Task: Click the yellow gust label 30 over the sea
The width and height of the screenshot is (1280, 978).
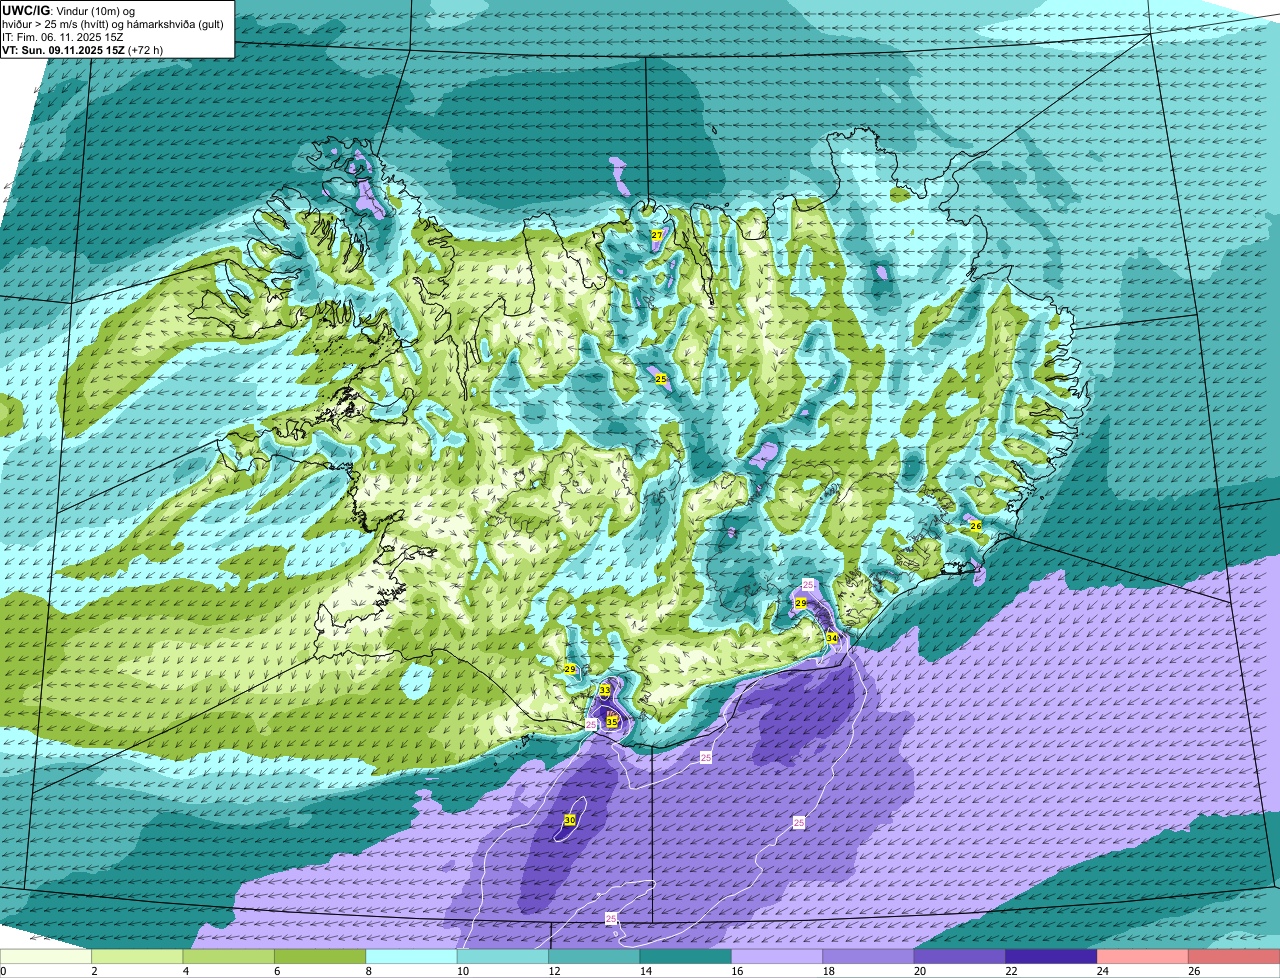Action: tap(570, 820)
